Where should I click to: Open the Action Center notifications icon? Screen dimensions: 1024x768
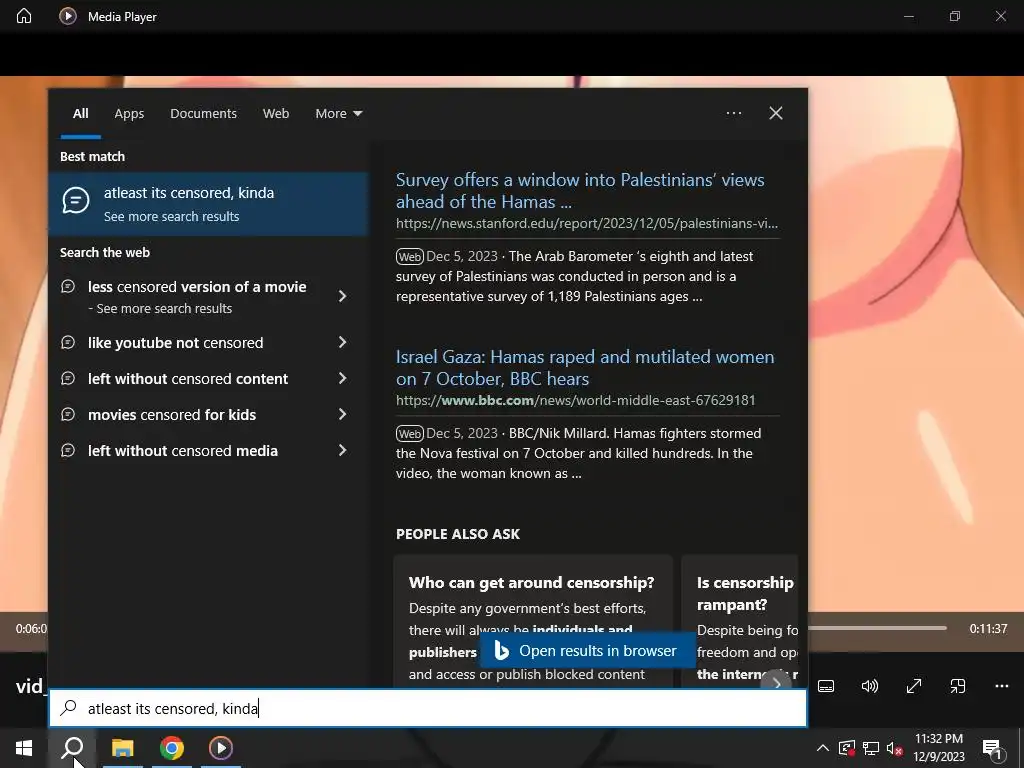[993, 748]
